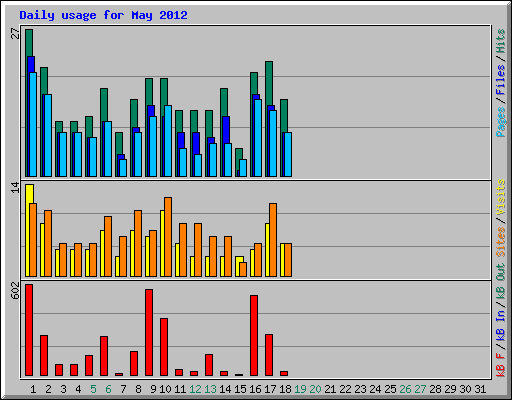Click the yellow visits bar for day 15
512x400 pixels.
238,259
